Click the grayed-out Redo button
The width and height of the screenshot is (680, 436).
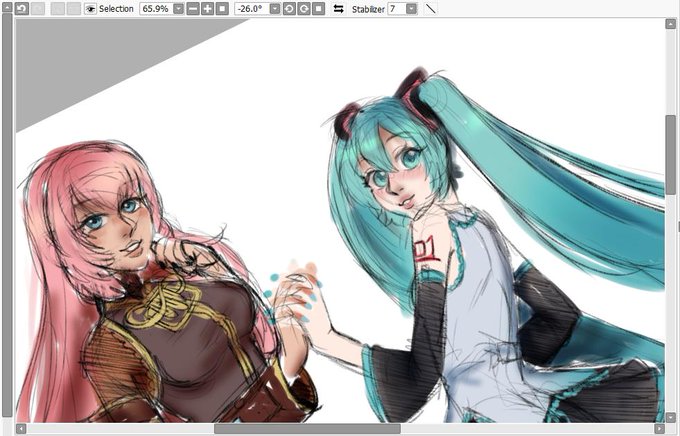pyautogui.click(x=38, y=9)
